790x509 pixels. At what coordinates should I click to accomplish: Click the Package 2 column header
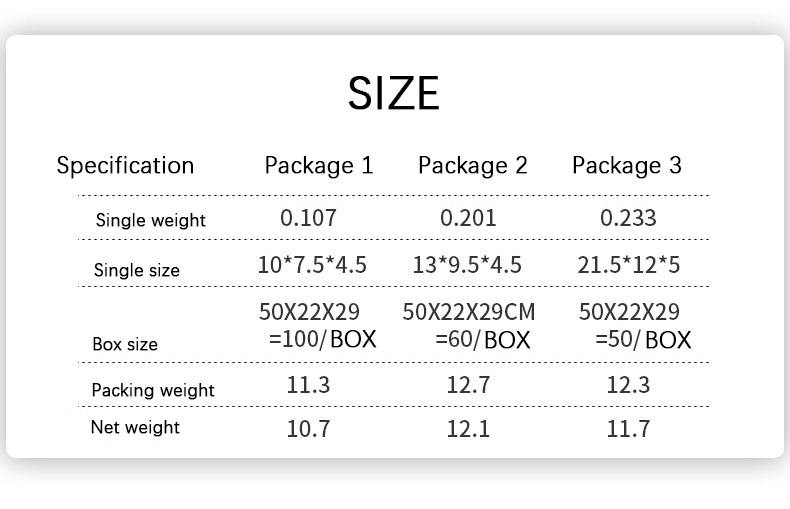472,165
